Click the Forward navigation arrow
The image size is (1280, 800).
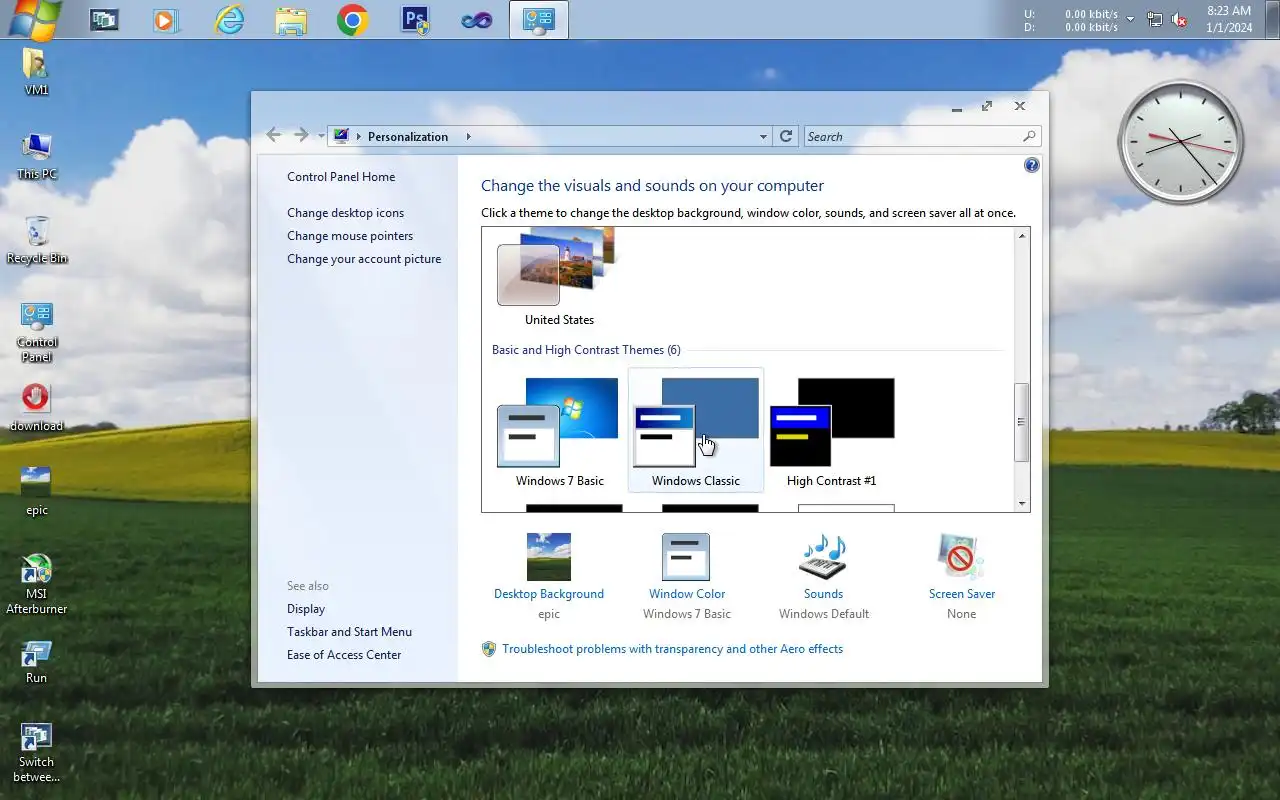(301, 135)
